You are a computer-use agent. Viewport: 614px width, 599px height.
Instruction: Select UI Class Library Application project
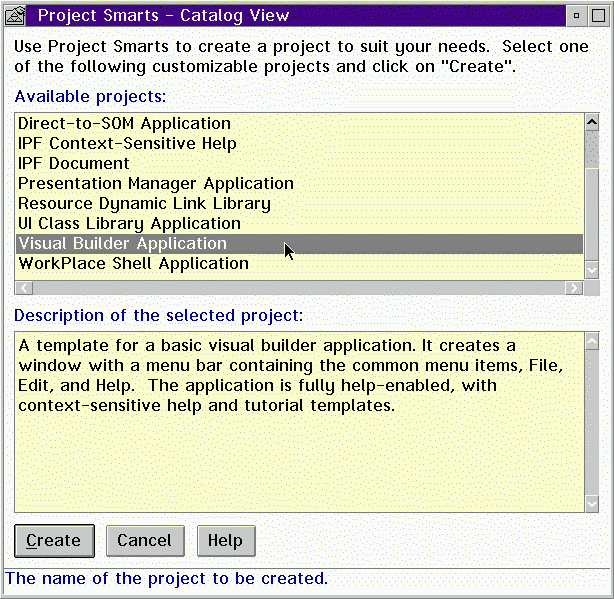tap(300, 224)
